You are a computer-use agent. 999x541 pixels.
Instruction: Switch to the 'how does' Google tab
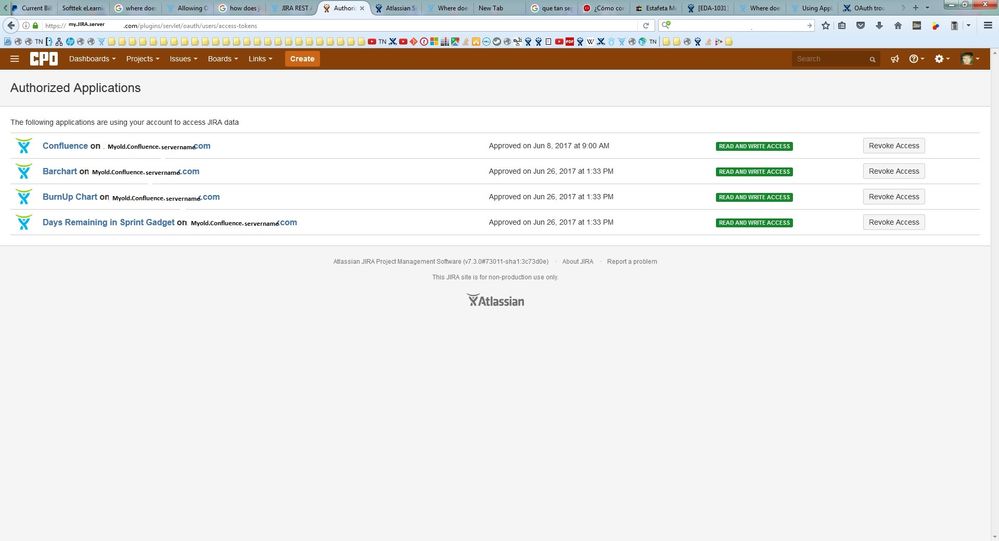point(240,8)
